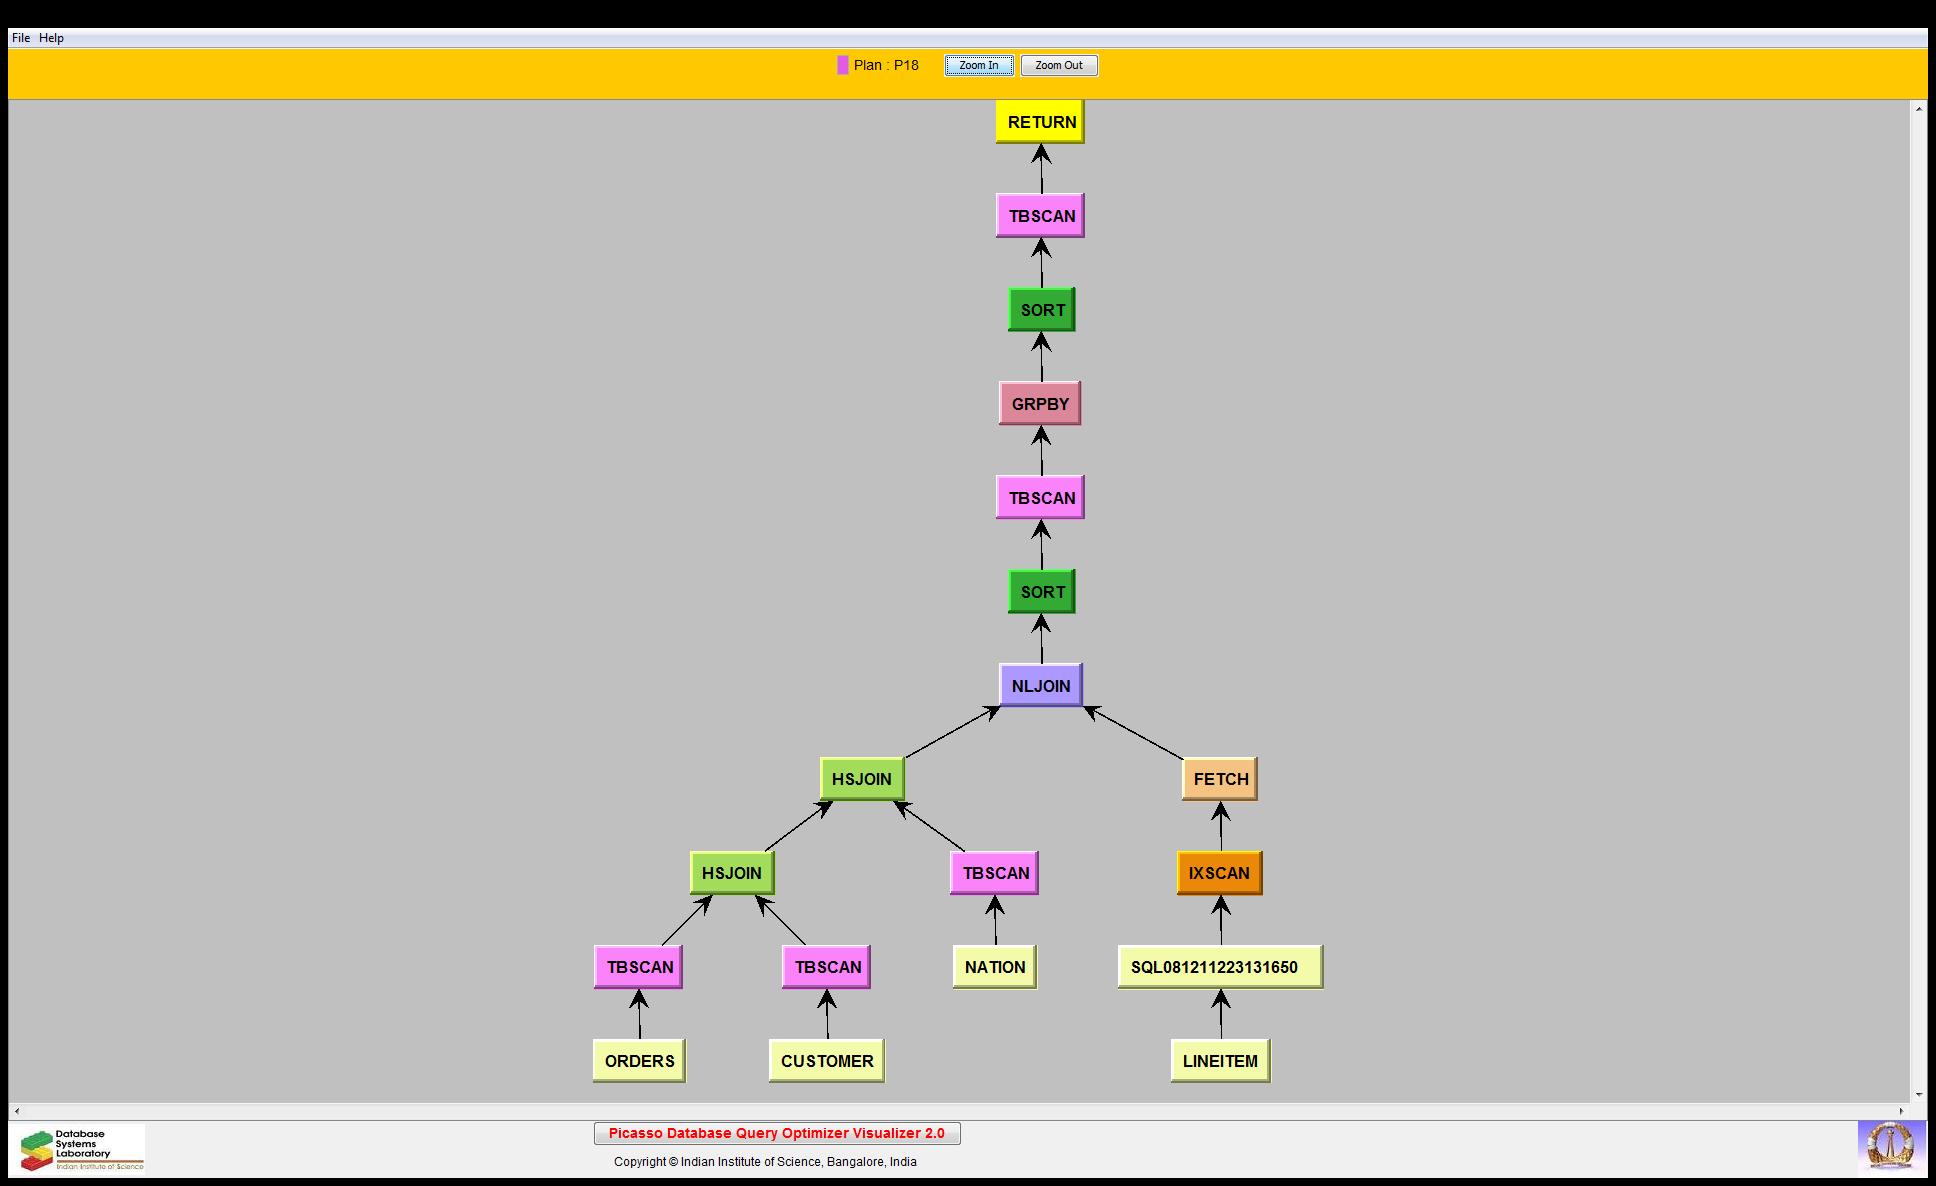Click the SQL081211223131650 index node
This screenshot has height=1186, width=1936.
[1219, 967]
